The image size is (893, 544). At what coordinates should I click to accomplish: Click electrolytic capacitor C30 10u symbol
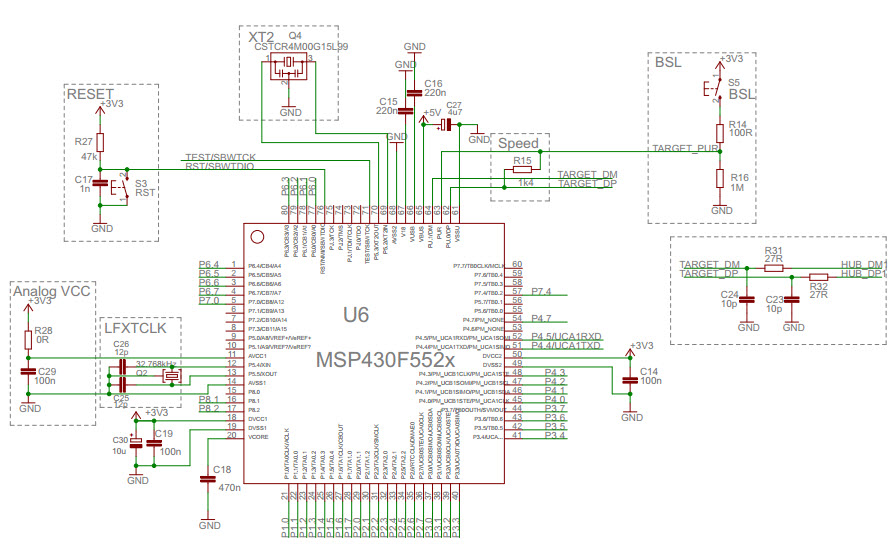(x=136, y=443)
